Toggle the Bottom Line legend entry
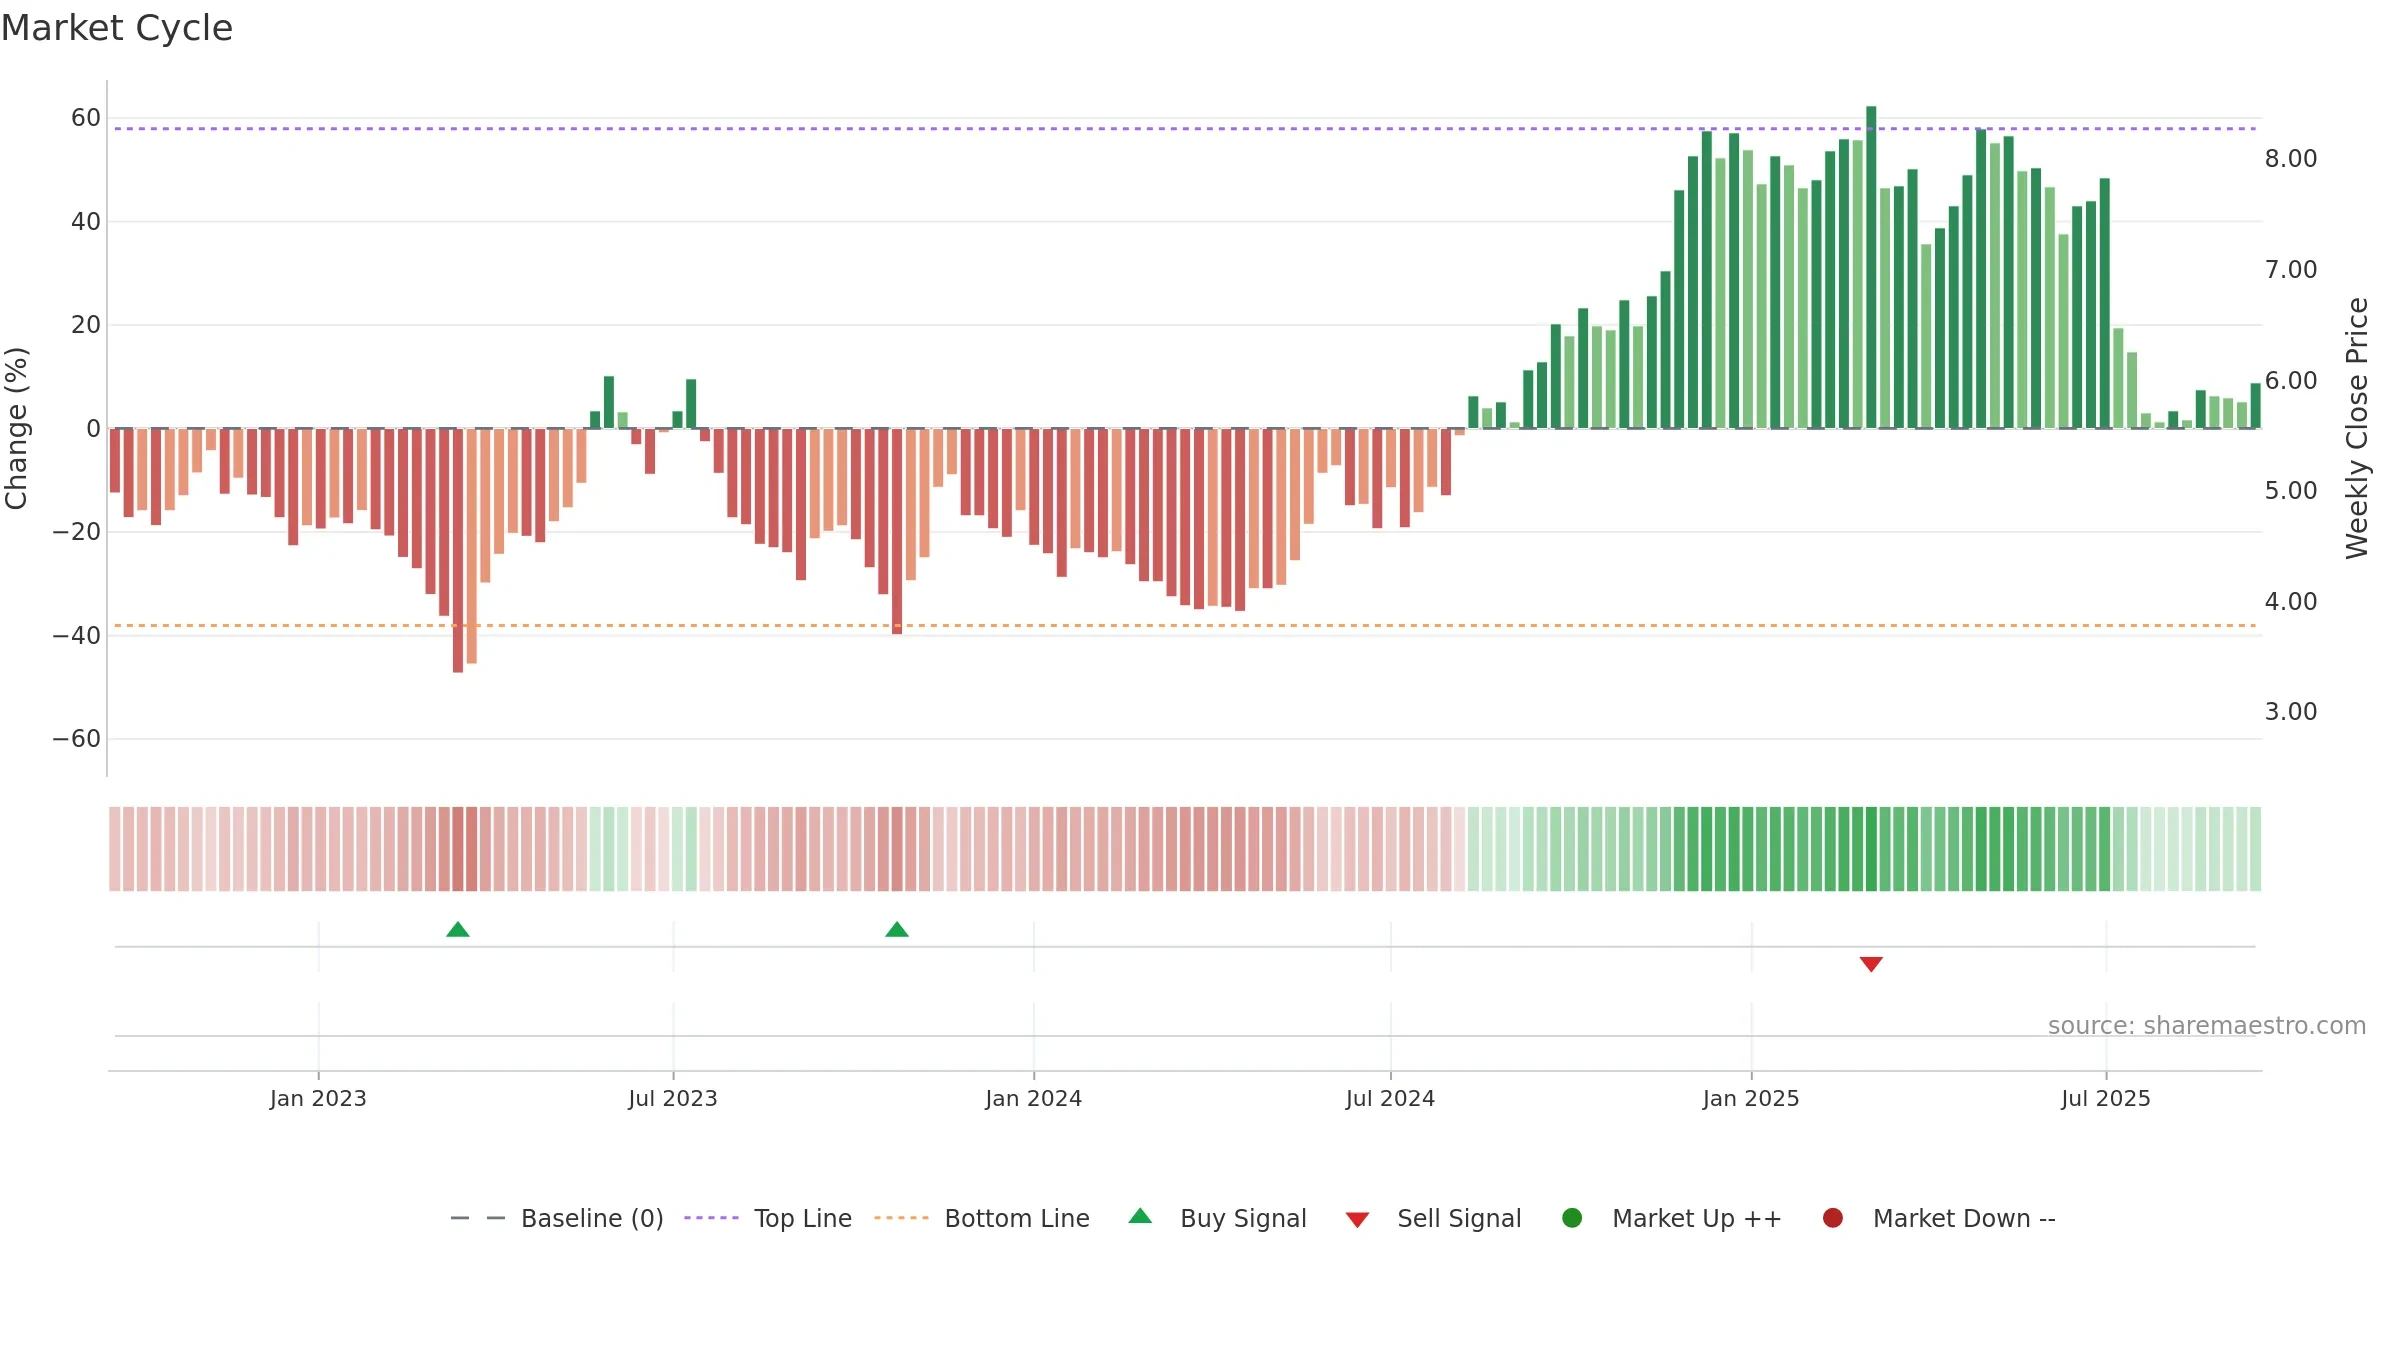 [x=982, y=1218]
